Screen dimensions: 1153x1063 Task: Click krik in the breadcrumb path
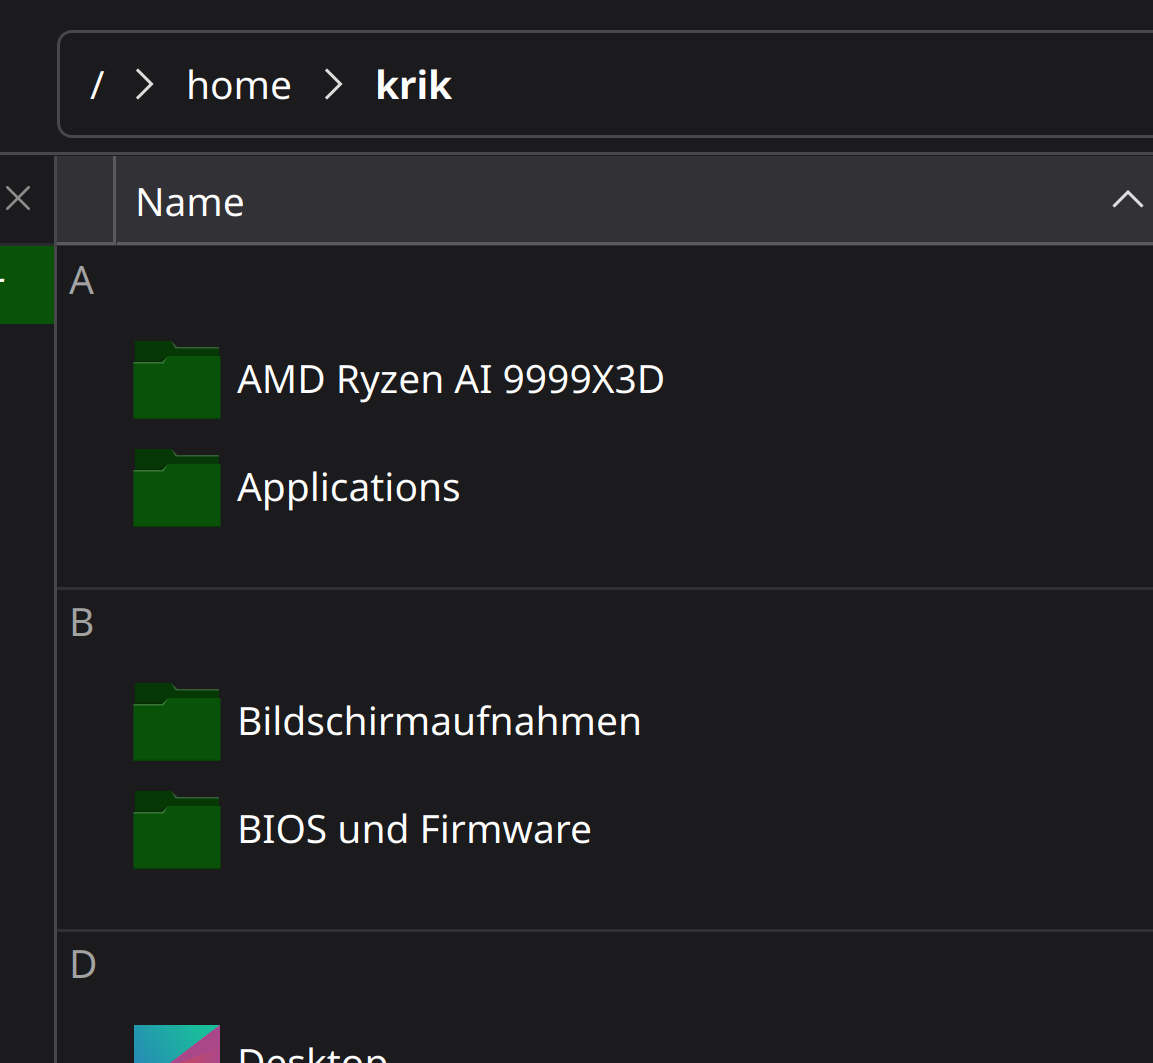(x=413, y=85)
